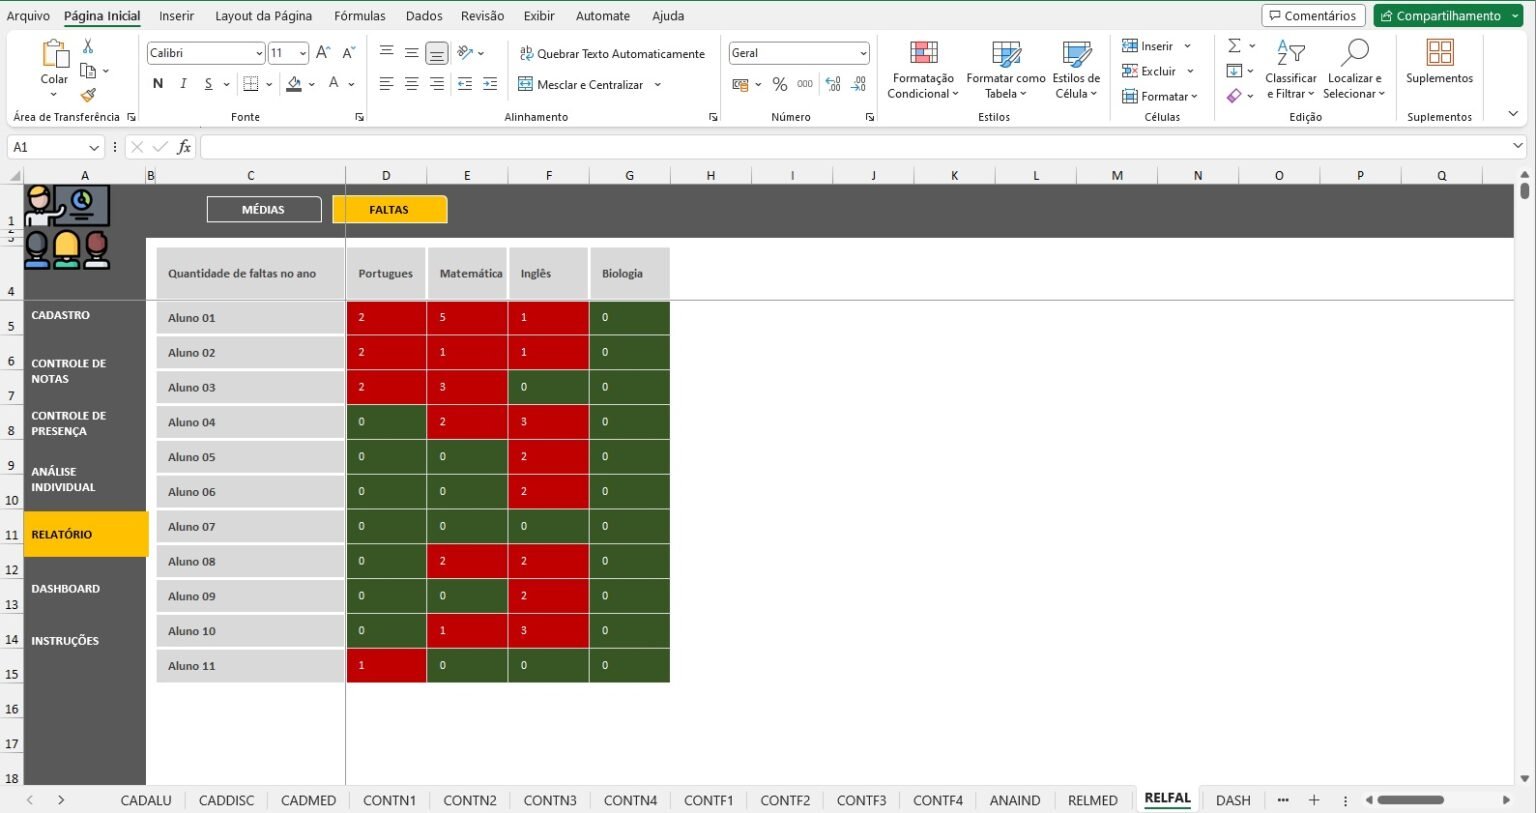Click Quebrar Texto Automaticamente
The width and height of the screenshot is (1536, 813).
click(x=612, y=54)
